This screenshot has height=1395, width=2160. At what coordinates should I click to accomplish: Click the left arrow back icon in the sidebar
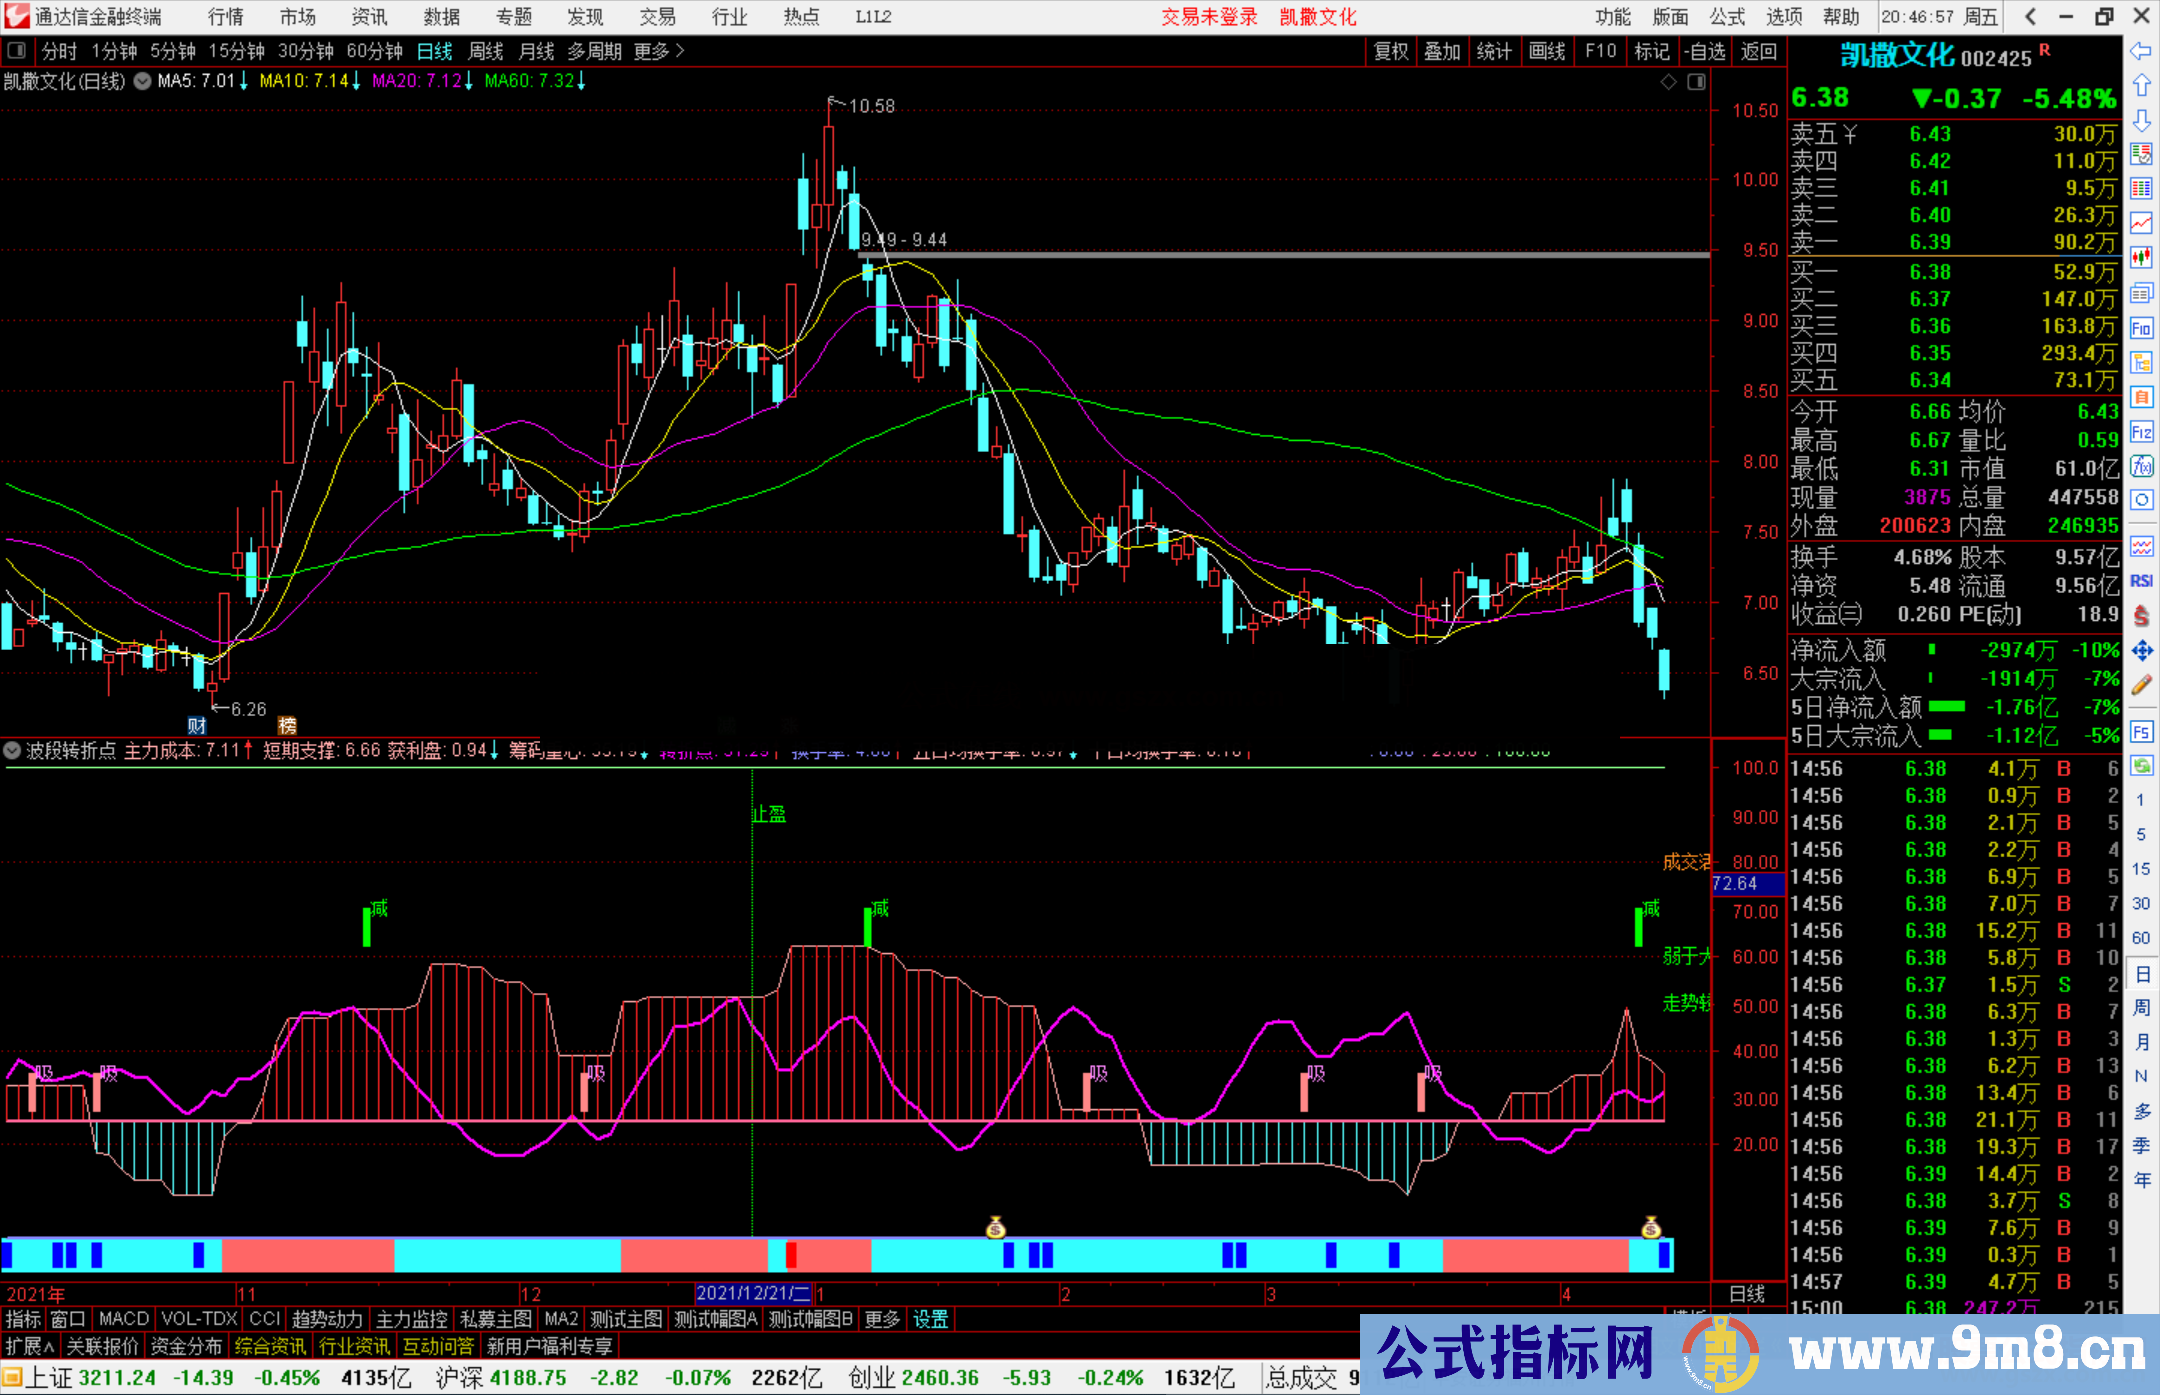point(2141,51)
